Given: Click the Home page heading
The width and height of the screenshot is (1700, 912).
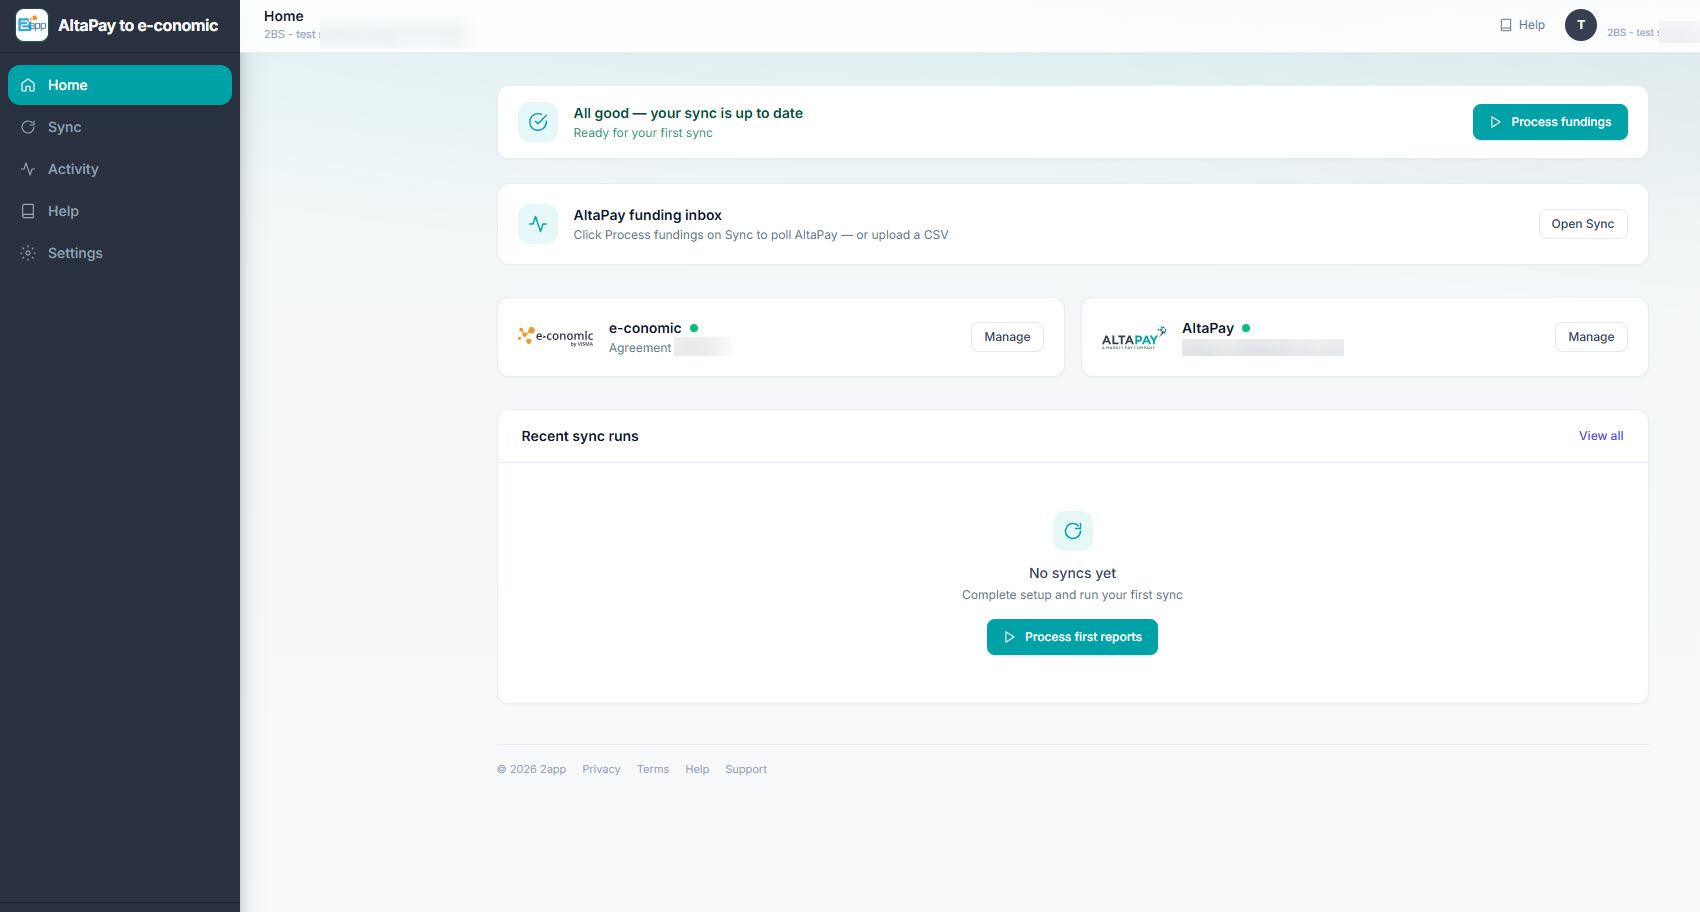Looking at the screenshot, I should pos(284,16).
